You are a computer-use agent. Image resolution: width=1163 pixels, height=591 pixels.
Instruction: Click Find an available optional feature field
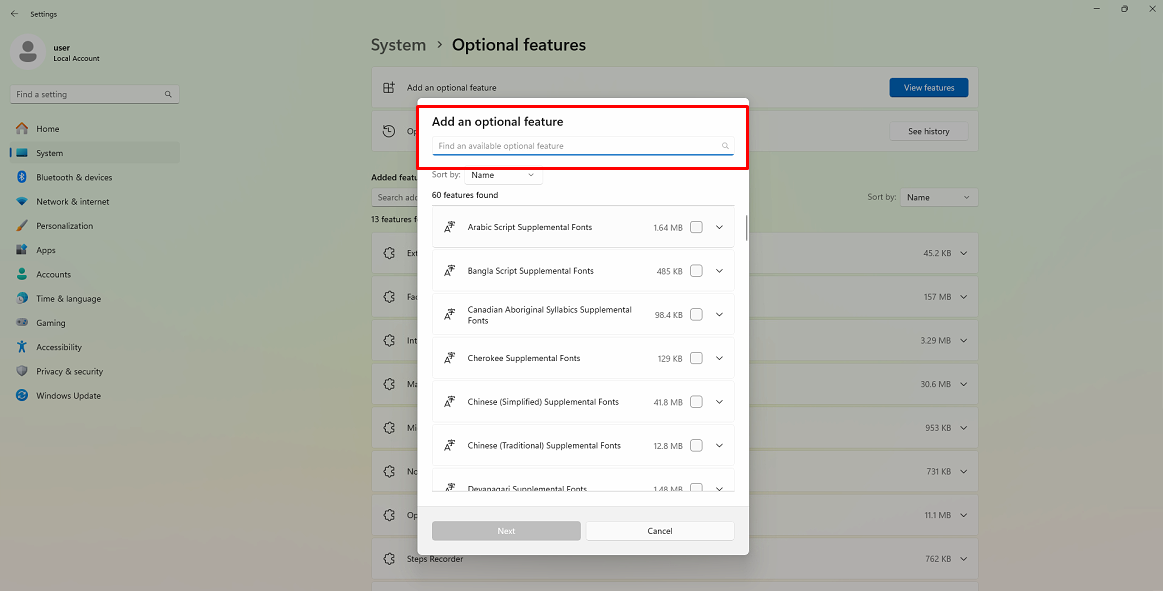[583, 146]
